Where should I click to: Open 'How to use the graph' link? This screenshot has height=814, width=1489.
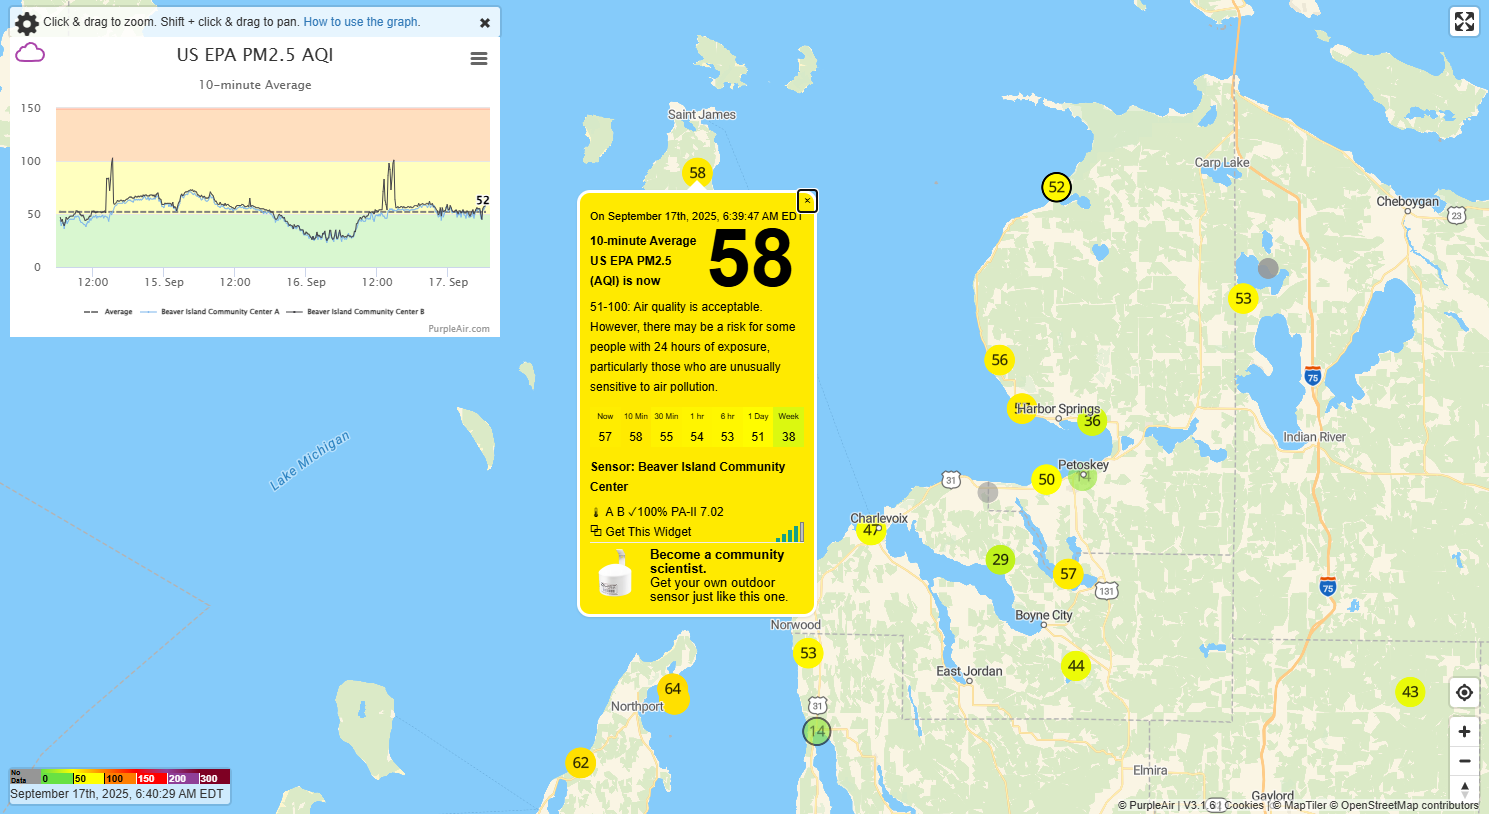point(362,22)
